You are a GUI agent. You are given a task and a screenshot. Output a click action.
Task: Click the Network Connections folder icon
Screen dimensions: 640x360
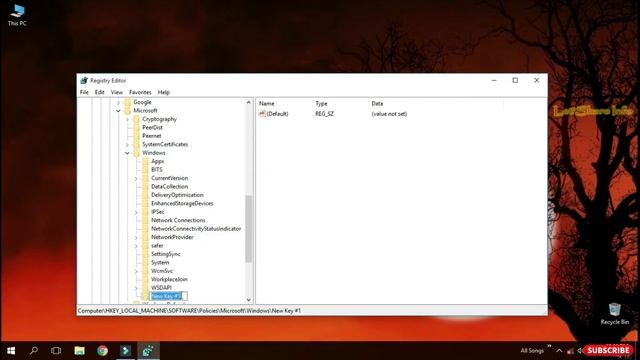click(x=145, y=220)
